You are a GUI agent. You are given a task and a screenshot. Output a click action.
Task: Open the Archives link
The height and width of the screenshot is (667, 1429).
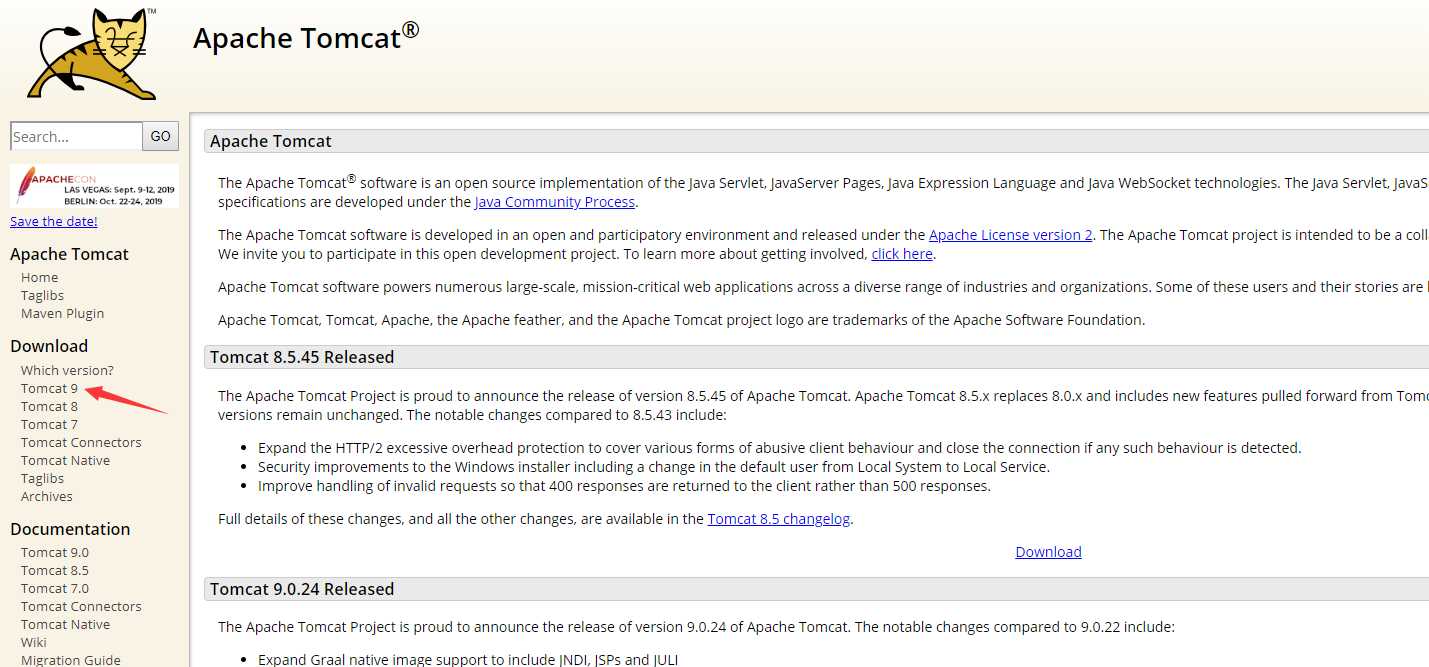pyautogui.click(x=47, y=496)
